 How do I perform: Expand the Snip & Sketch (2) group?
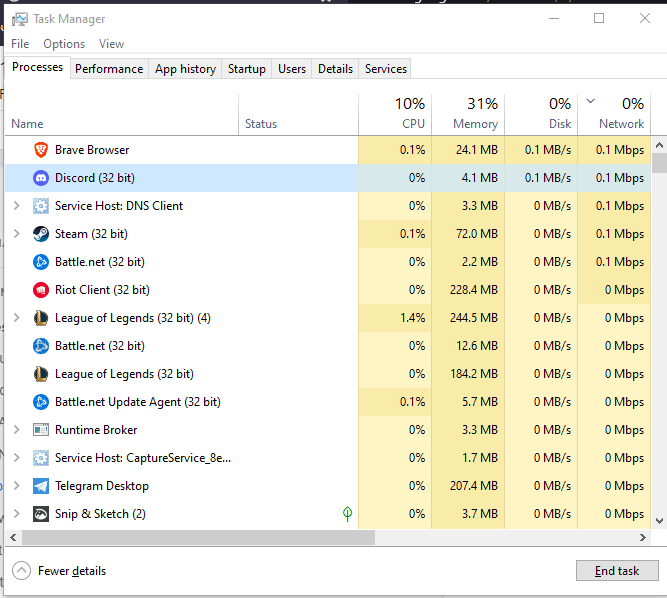(17, 514)
